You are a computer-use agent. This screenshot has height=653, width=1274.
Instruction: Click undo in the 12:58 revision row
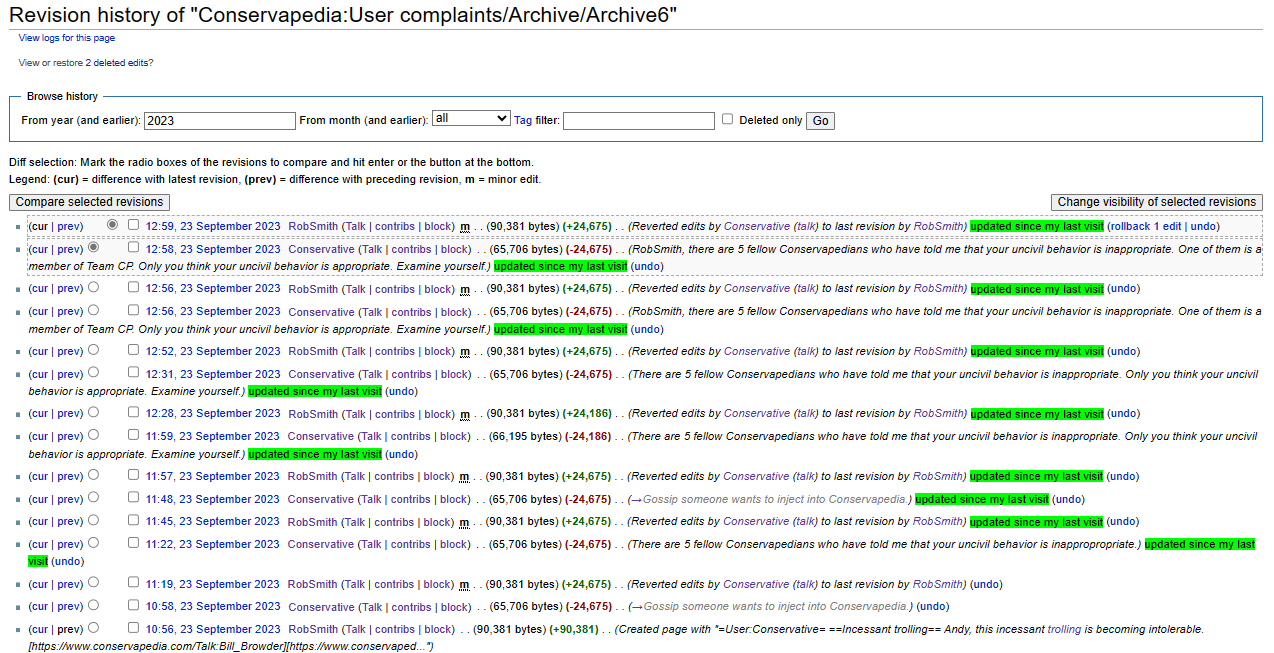(647, 267)
